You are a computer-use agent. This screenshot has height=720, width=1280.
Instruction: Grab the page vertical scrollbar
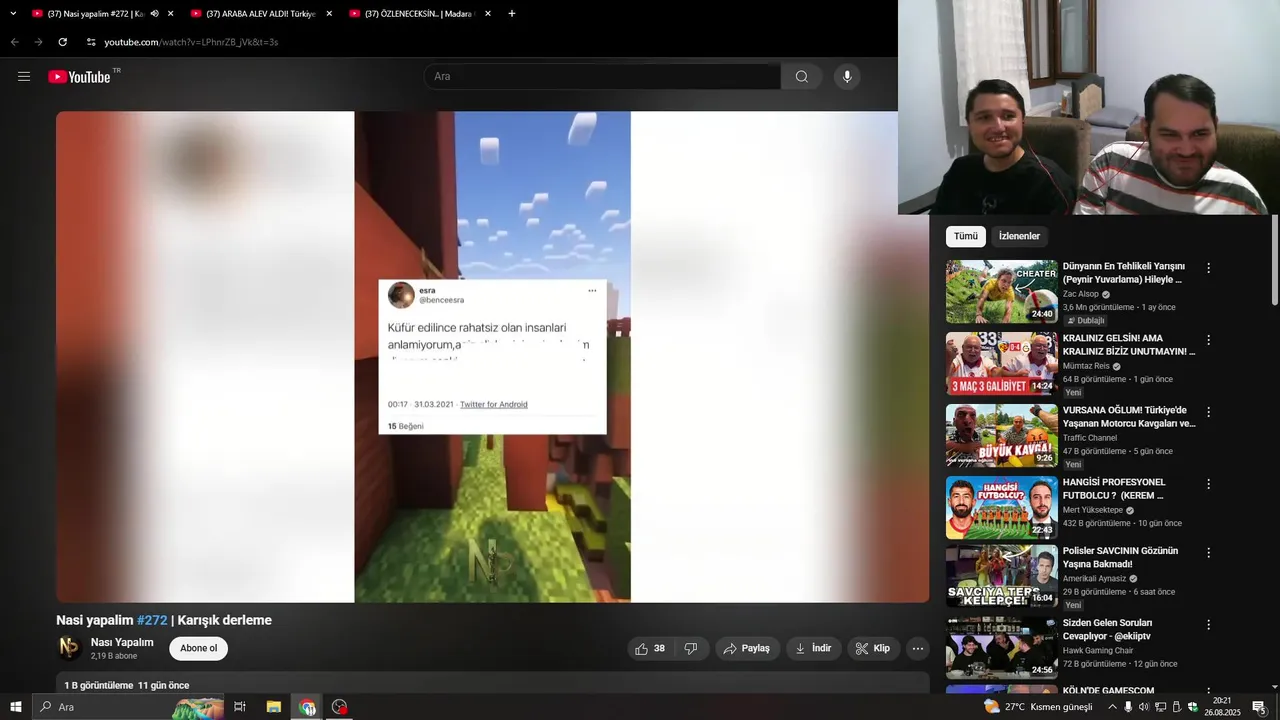pyautogui.click(x=1274, y=260)
